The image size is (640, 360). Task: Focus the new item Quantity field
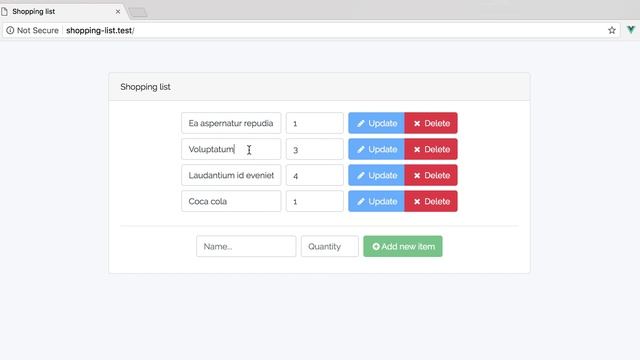point(330,247)
